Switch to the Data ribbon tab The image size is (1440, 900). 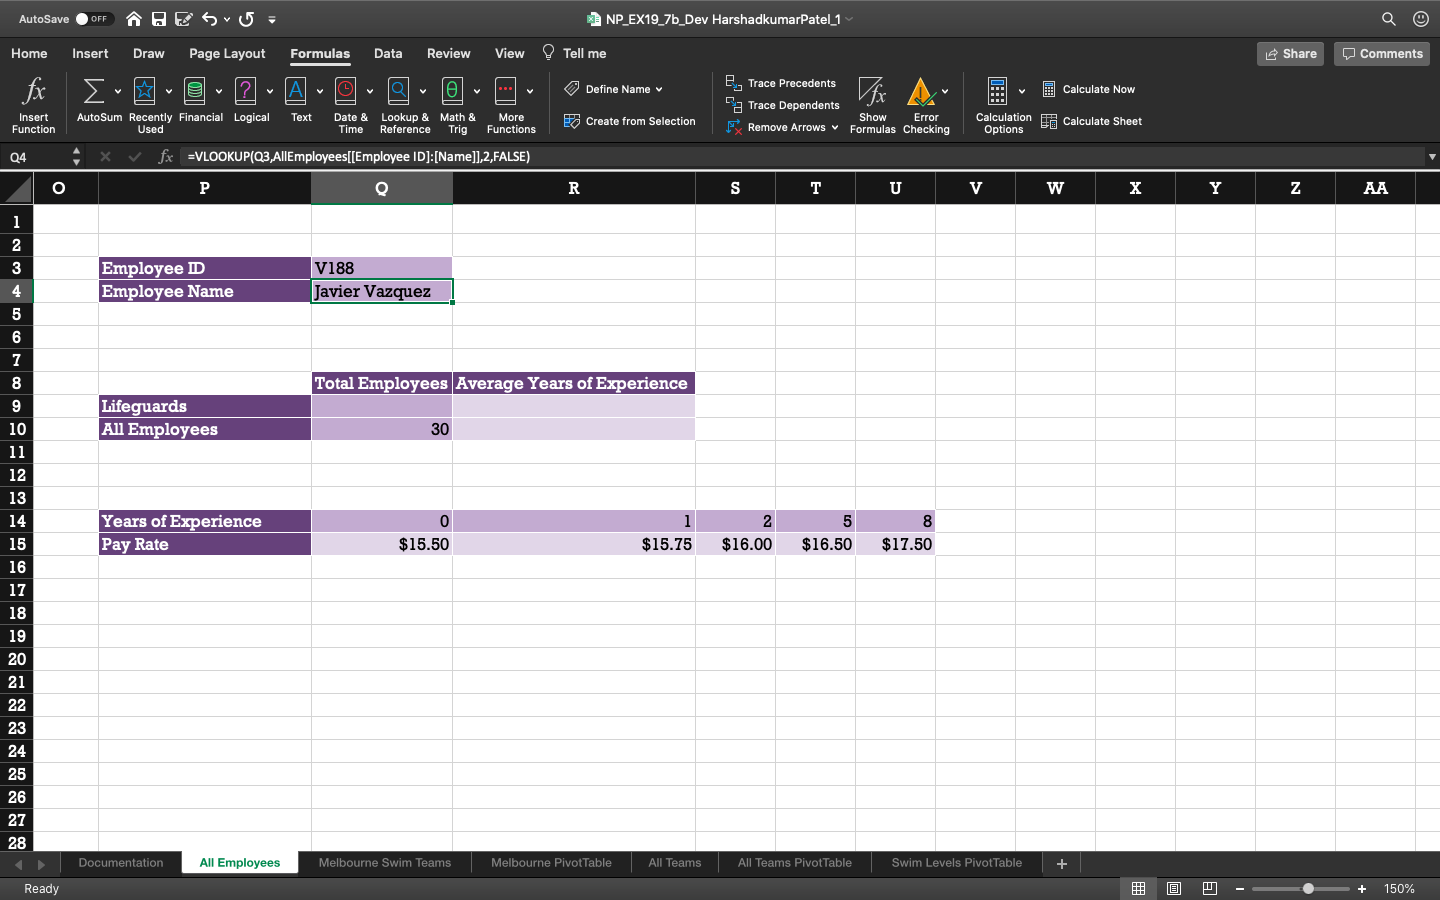tap(388, 53)
